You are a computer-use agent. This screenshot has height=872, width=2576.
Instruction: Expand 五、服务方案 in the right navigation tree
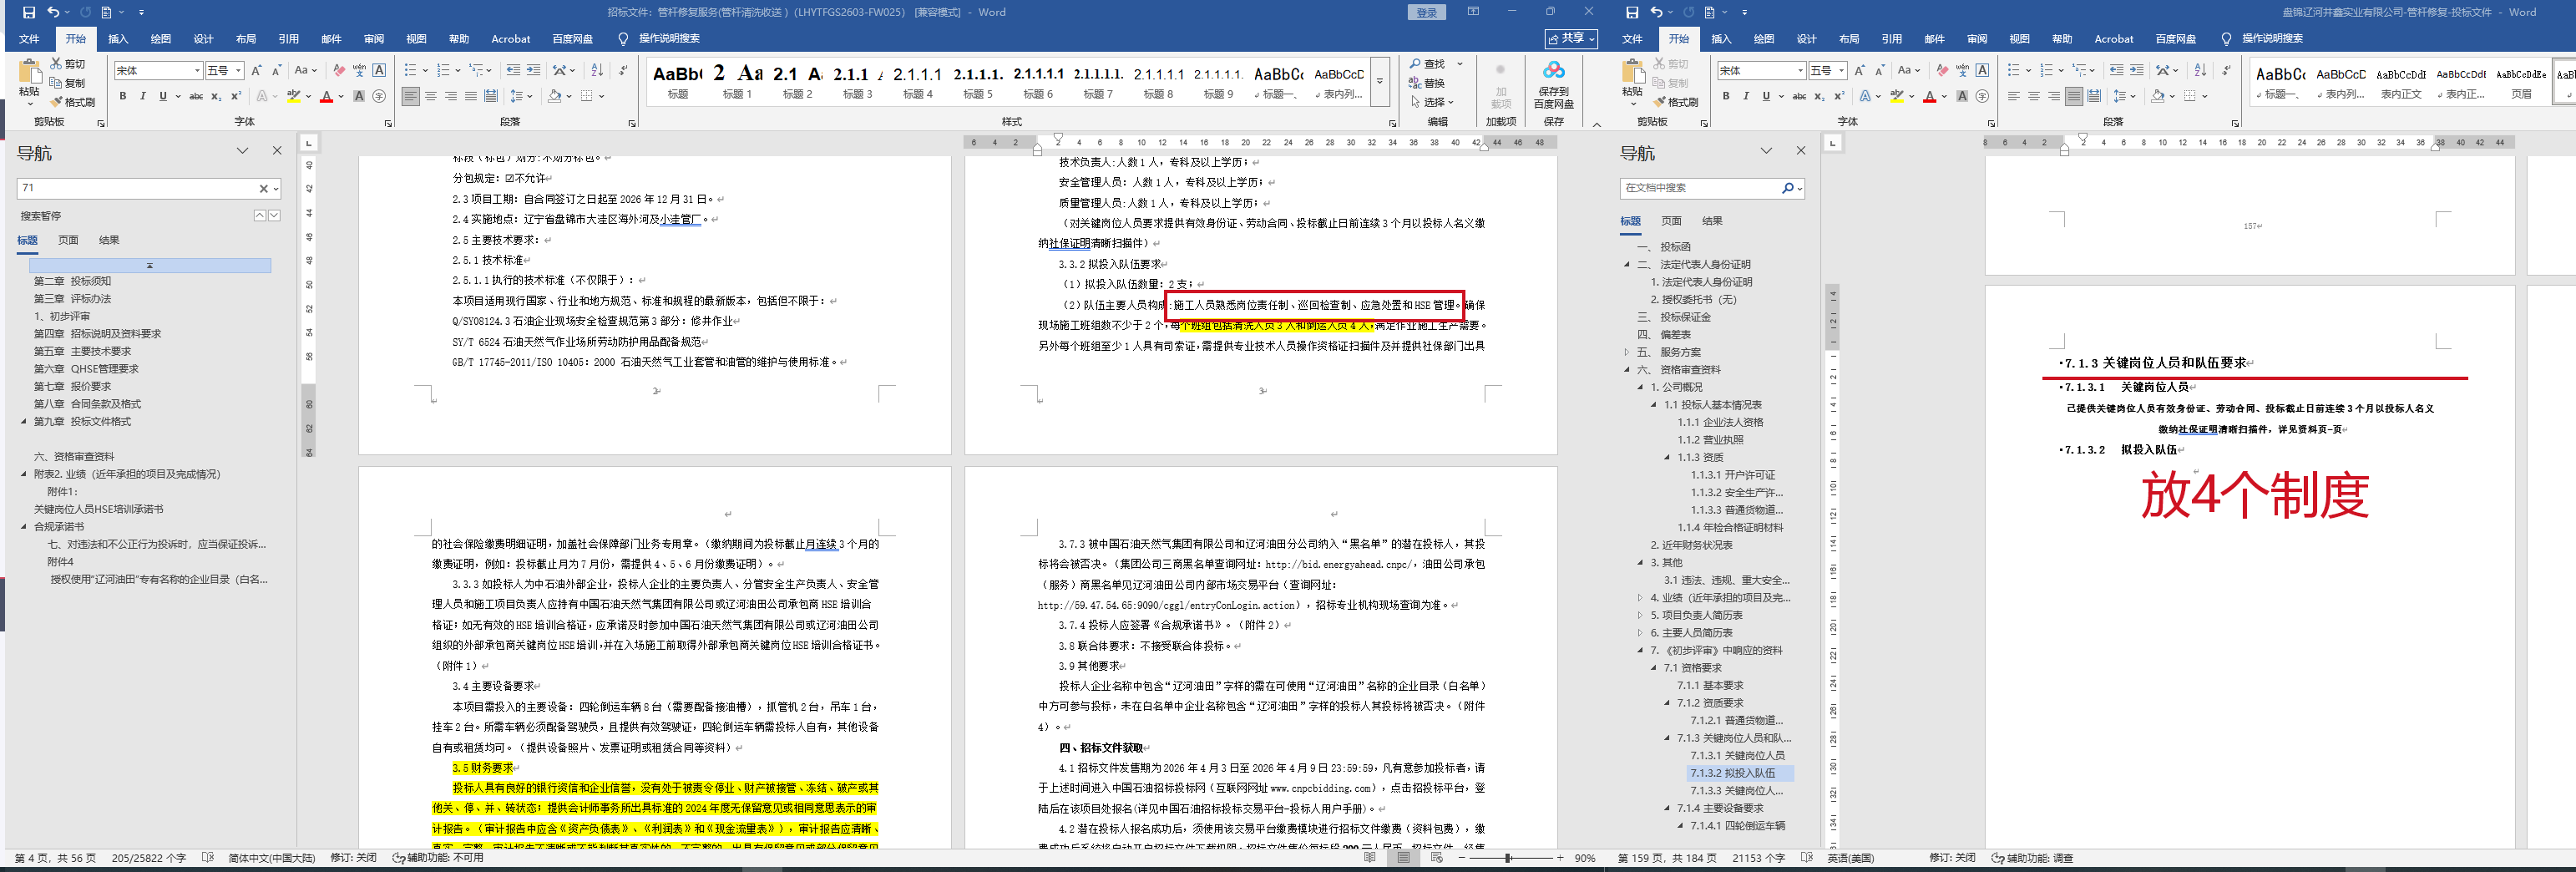[1627, 352]
